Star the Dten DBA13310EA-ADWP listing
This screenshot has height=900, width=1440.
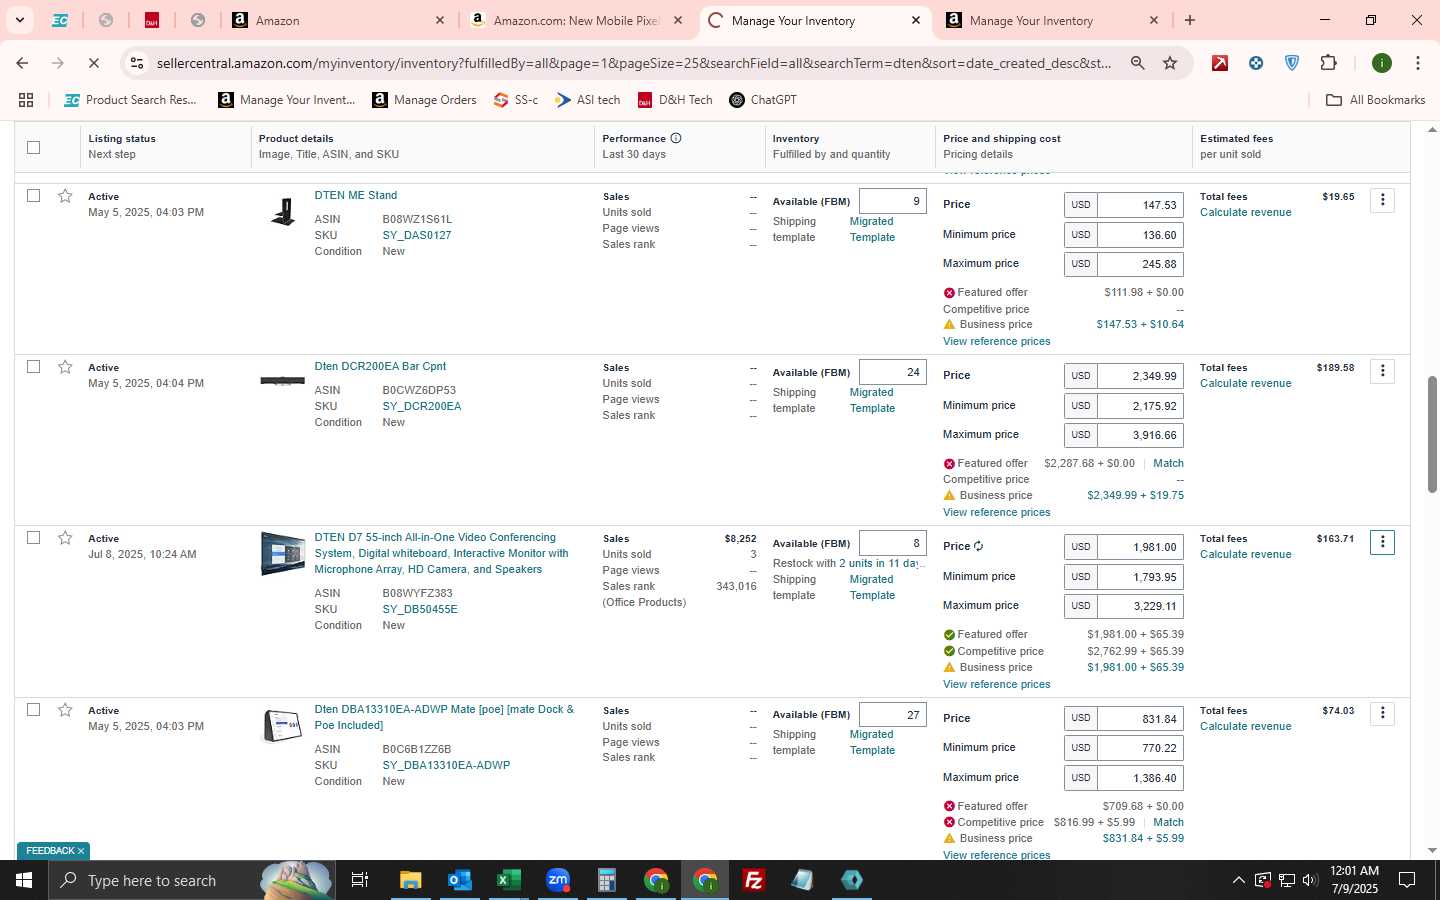tap(65, 710)
